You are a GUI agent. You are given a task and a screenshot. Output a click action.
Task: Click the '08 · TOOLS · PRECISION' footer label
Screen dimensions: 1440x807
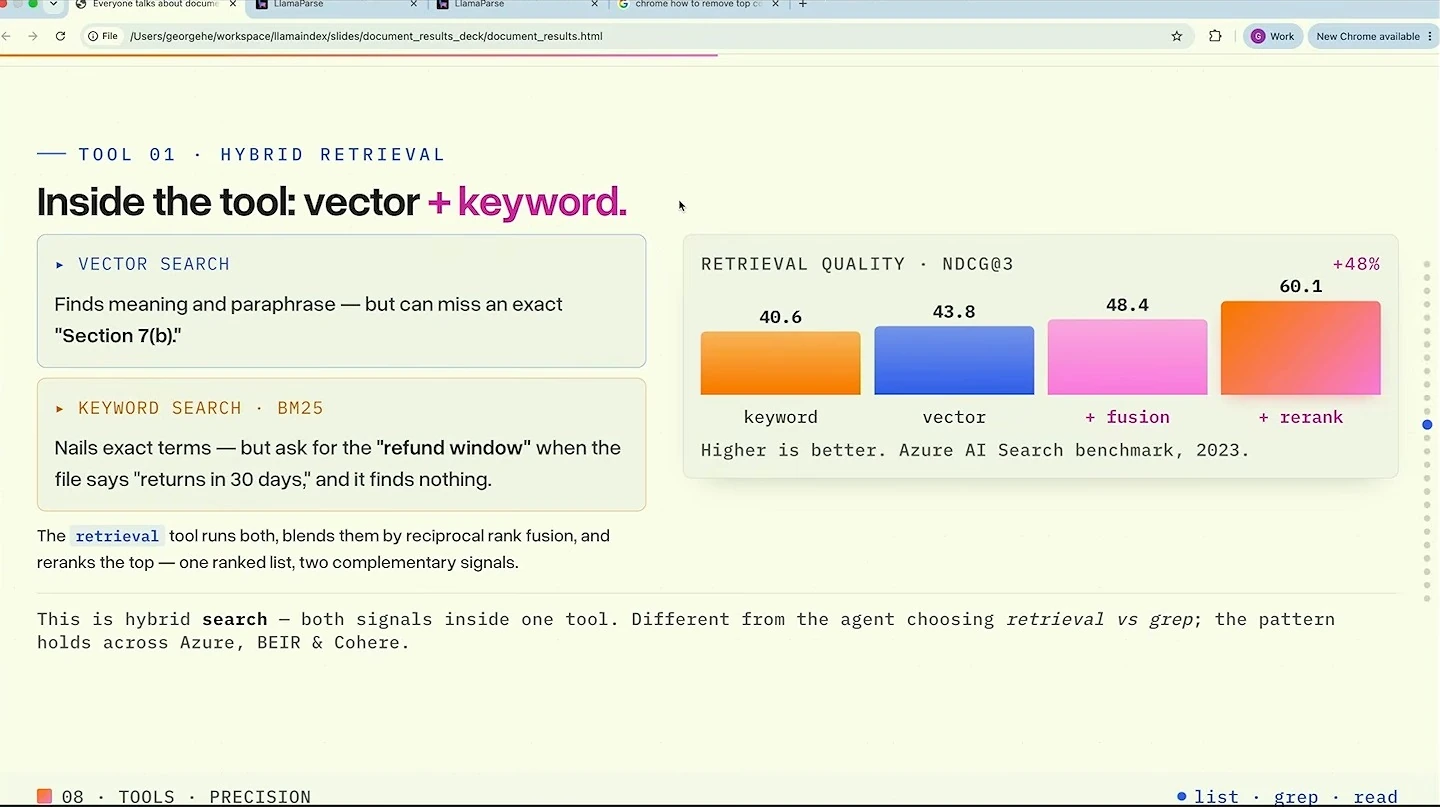186,797
